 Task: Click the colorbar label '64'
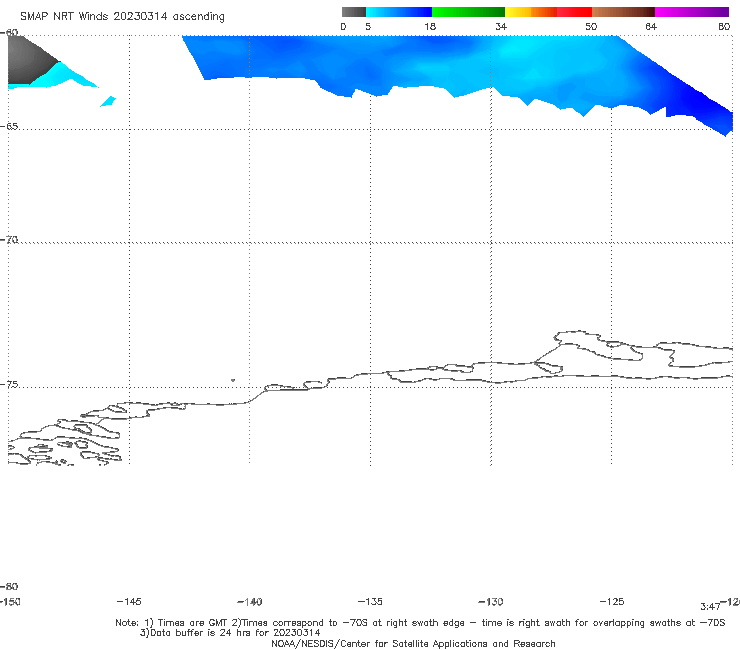point(651,26)
